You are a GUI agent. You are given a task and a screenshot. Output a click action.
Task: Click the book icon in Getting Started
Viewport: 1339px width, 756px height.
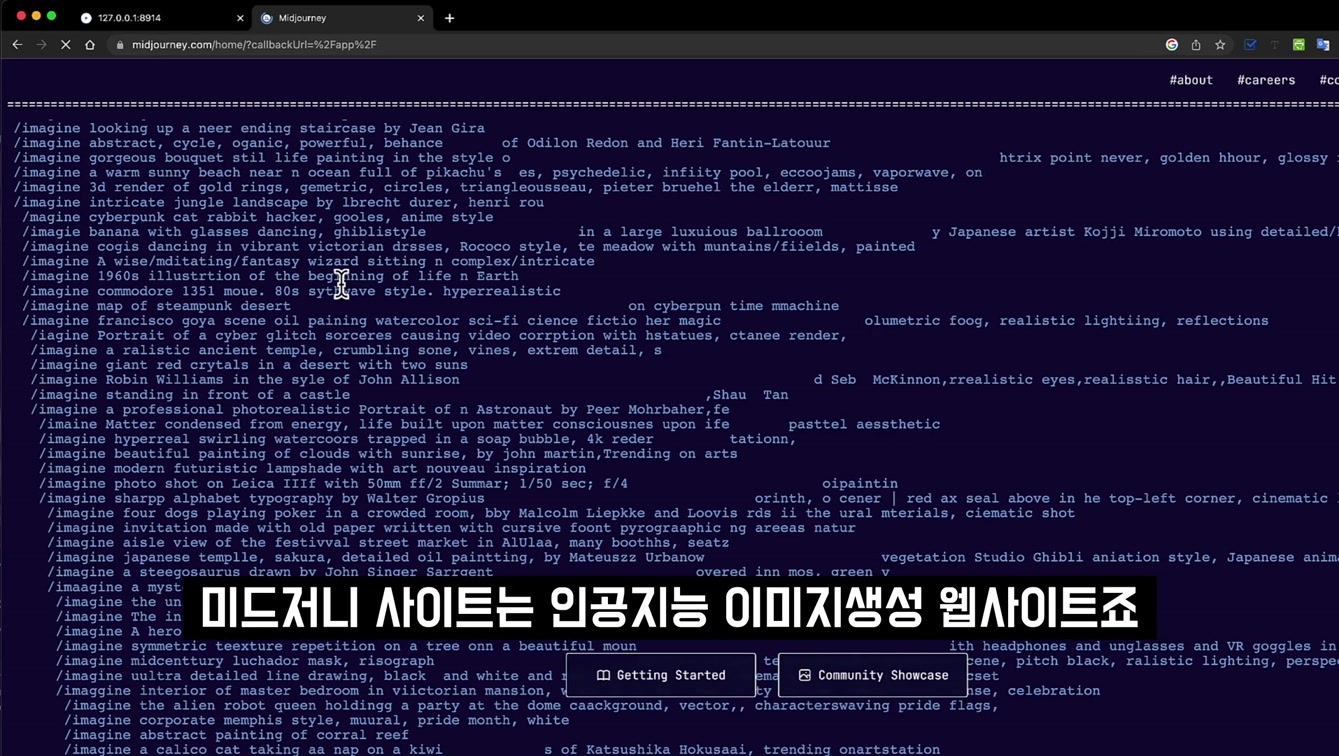point(603,675)
